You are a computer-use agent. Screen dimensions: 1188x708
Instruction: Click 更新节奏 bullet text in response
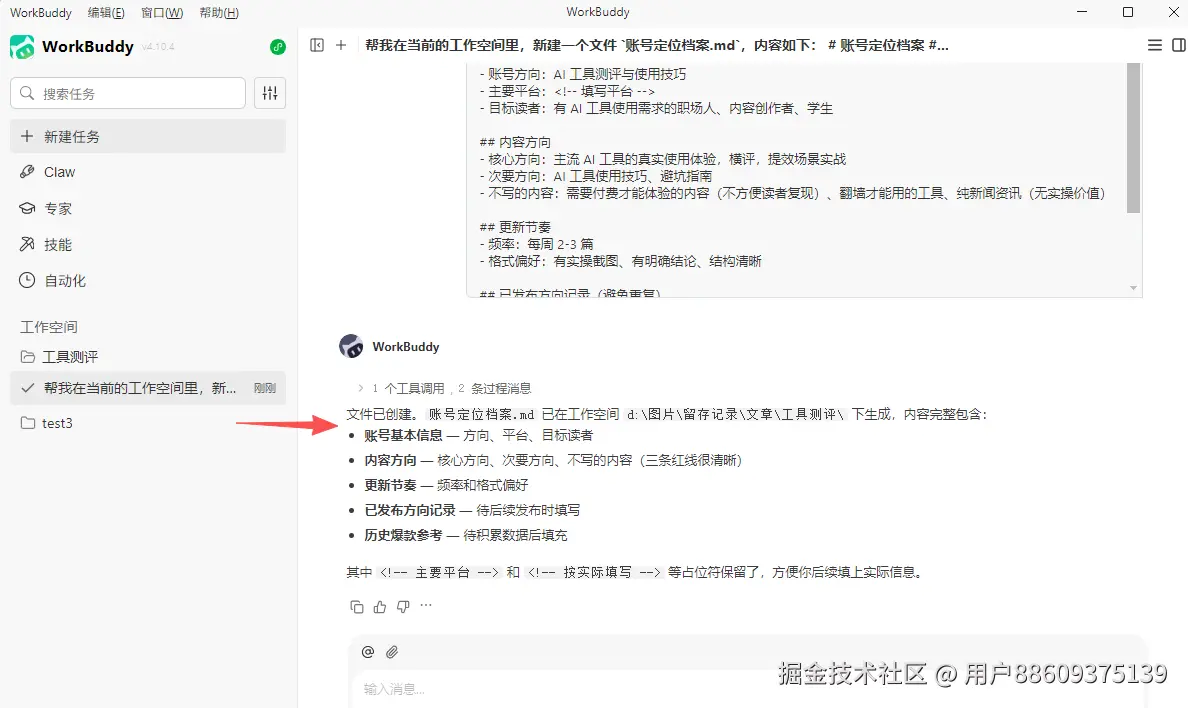(390, 485)
